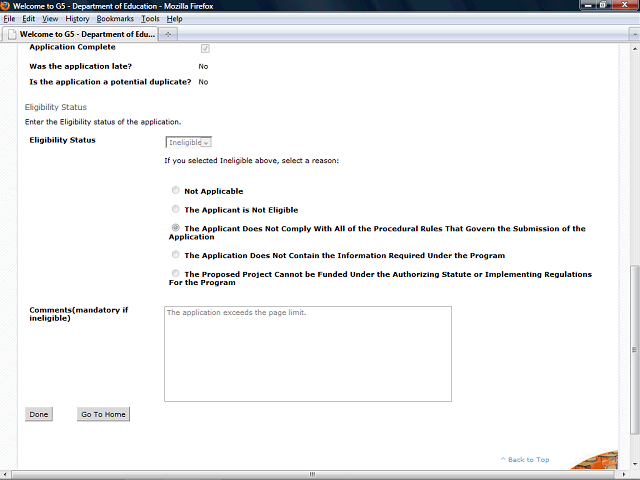Open the list all tabs arrow
This screenshot has height=480, width=640.
pos(634,35)
